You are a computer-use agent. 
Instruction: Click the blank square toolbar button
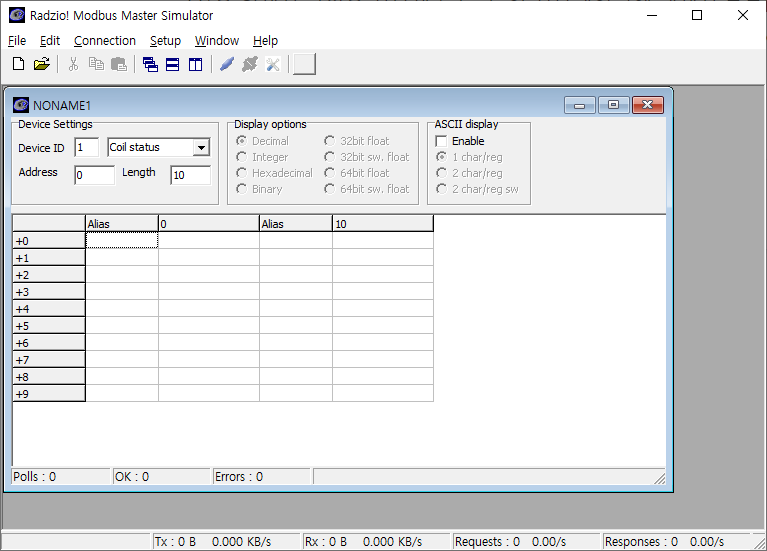(304, 64)
